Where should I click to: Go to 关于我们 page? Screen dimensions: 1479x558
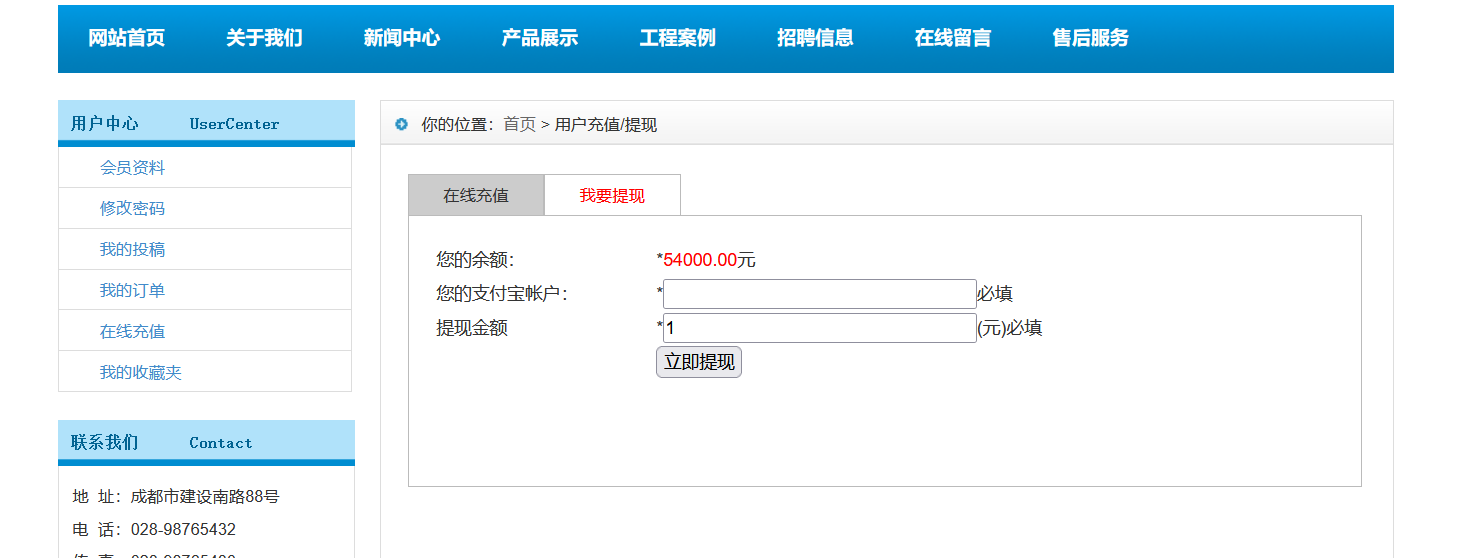264,38
